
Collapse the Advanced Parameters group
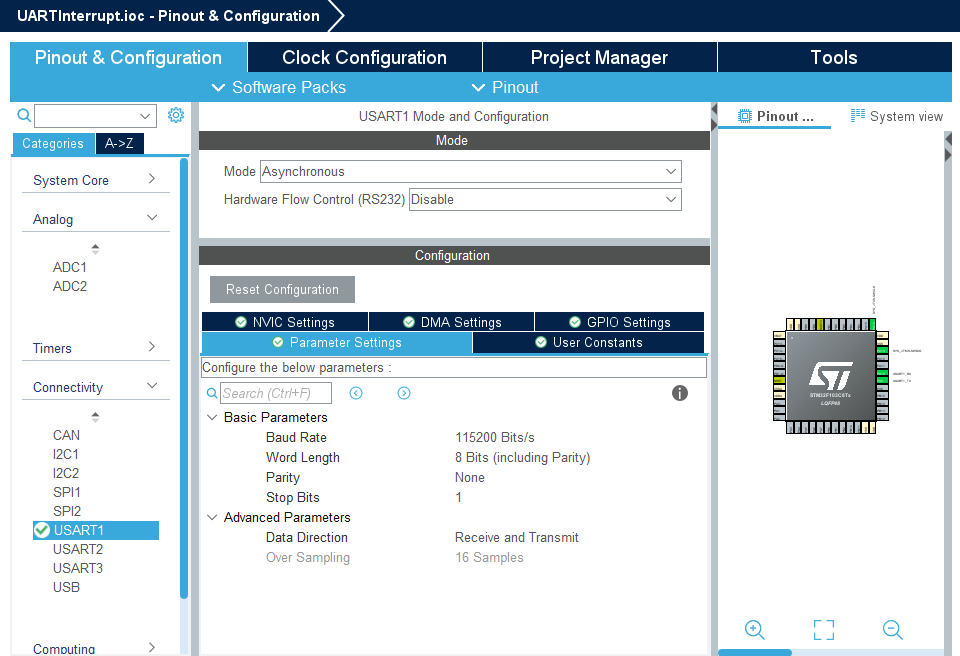coord(212,517)
